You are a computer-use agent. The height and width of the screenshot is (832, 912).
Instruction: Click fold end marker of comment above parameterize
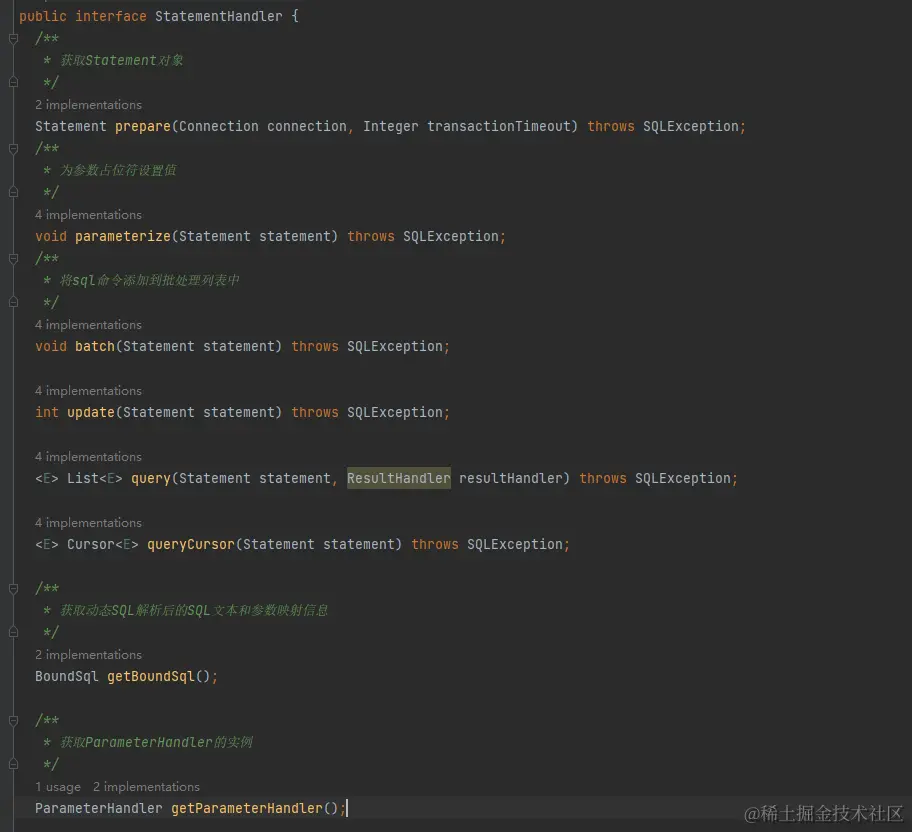click(x=13, y=192)
